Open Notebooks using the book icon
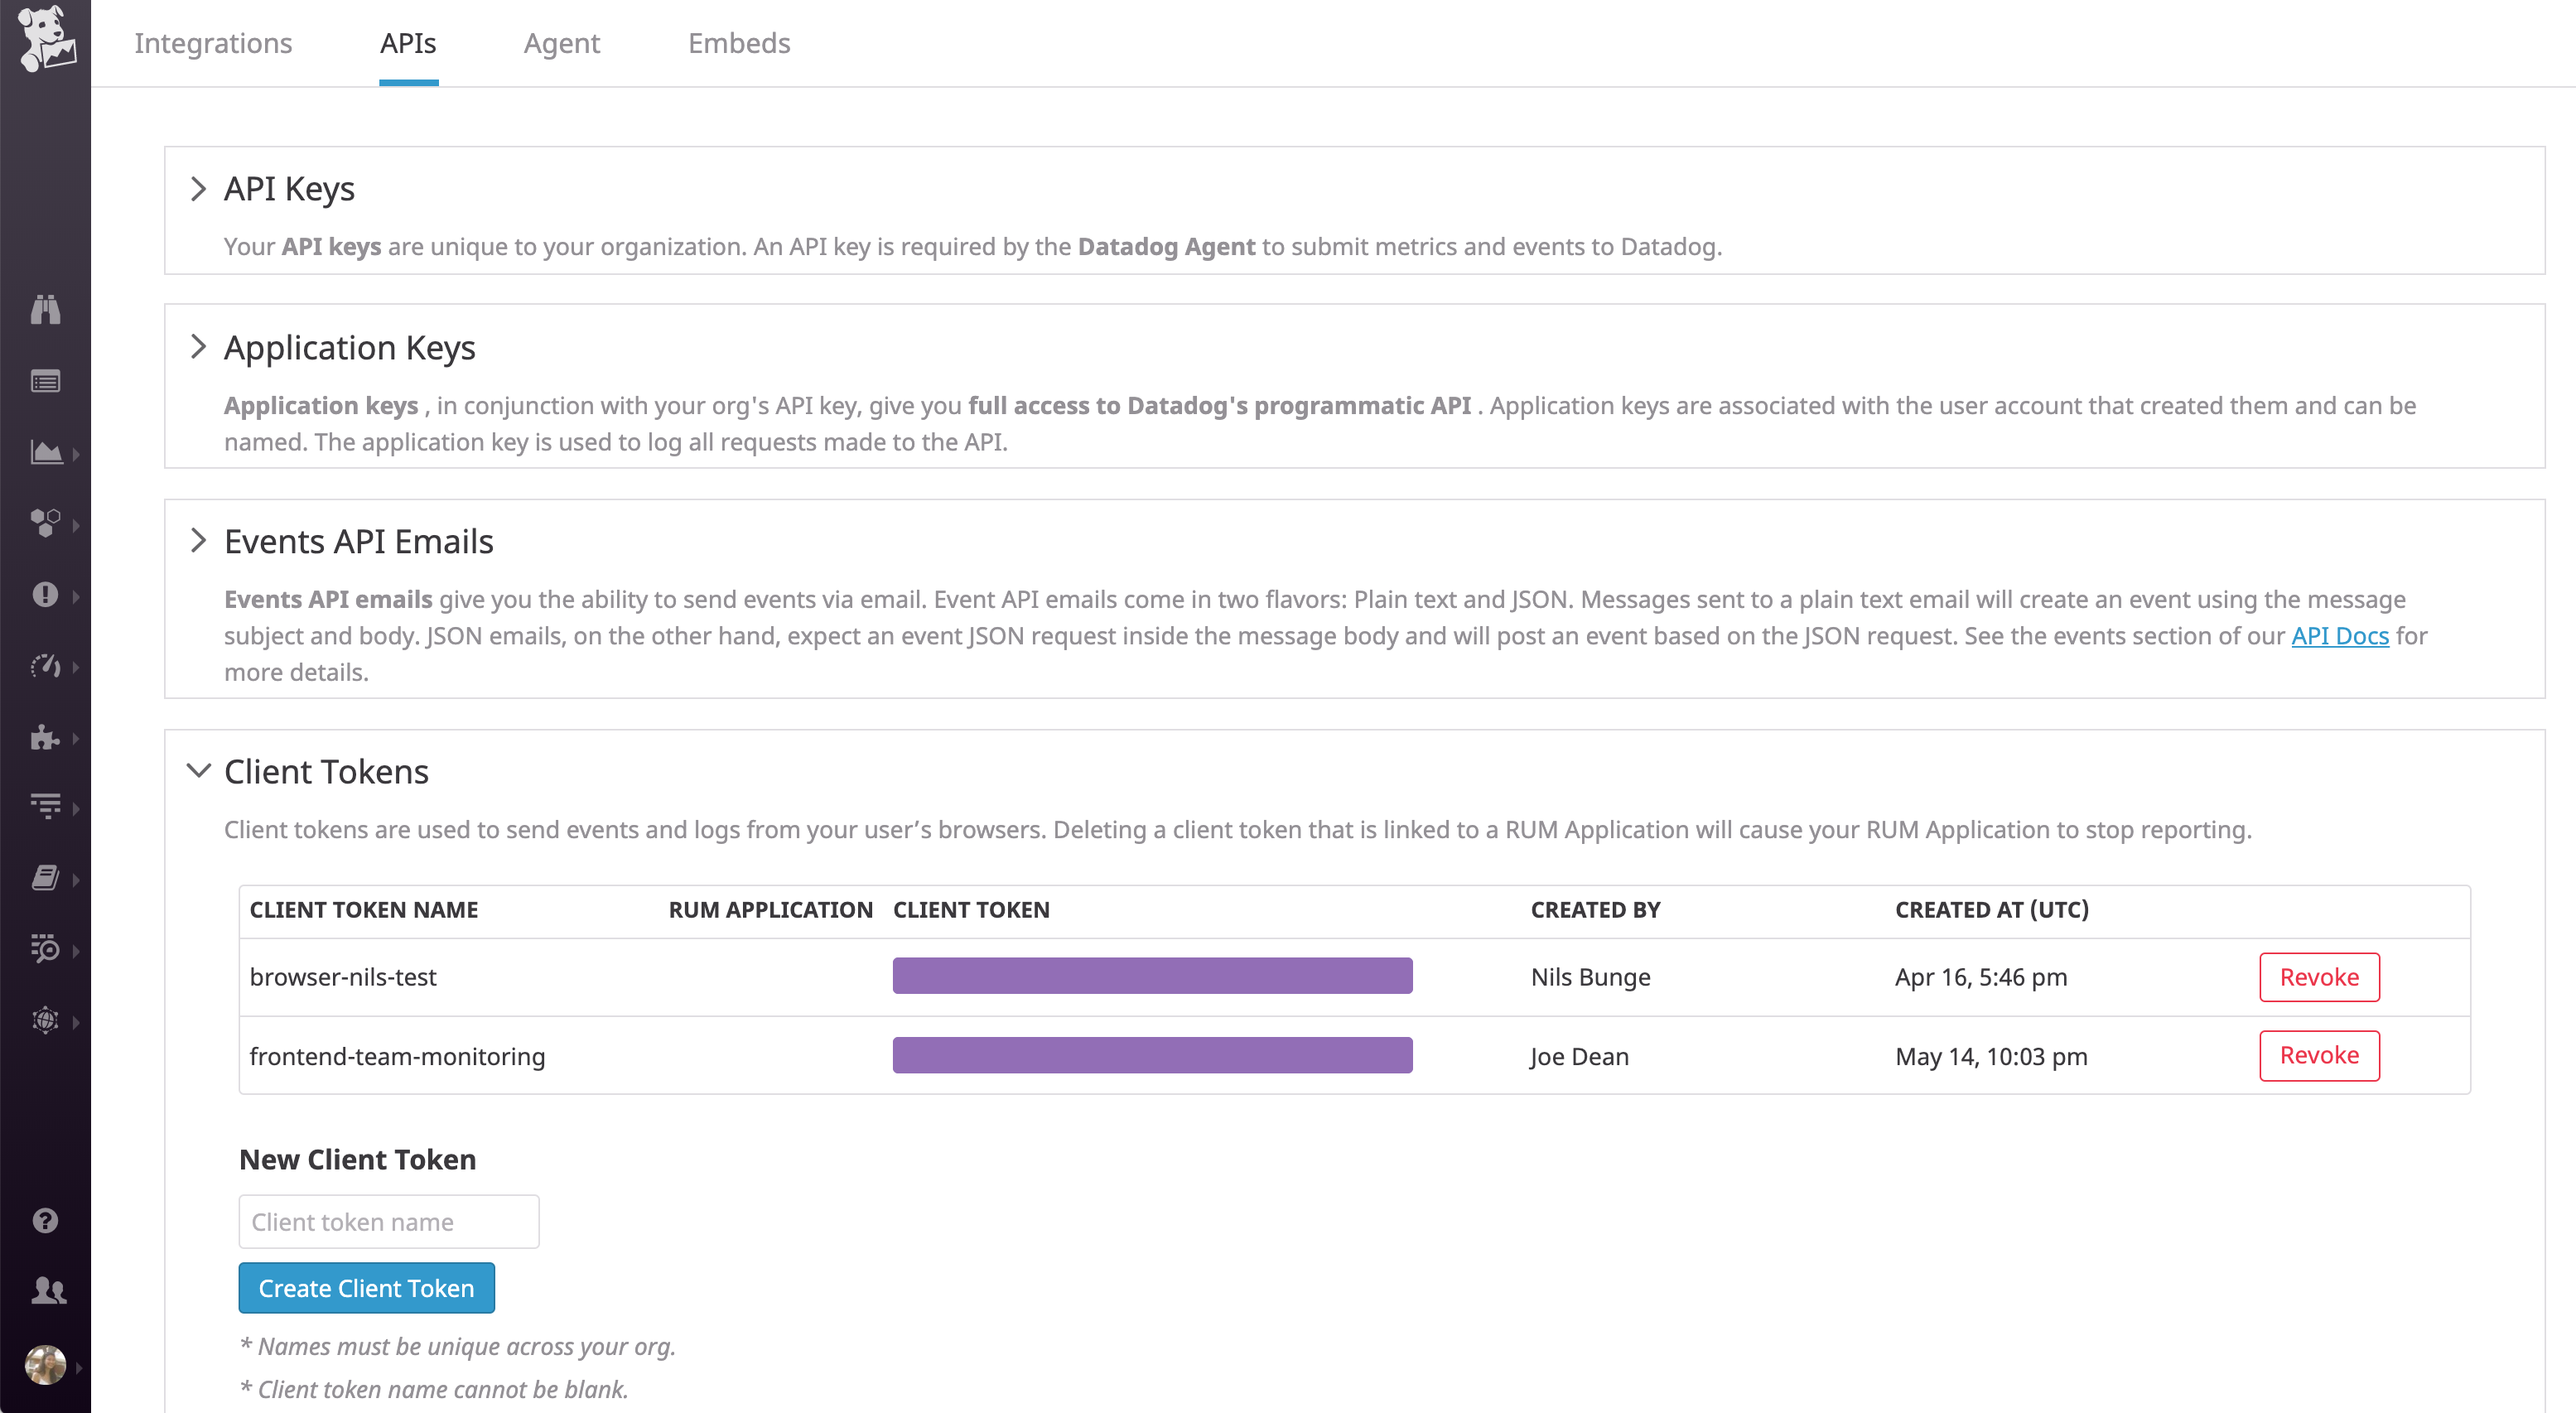Image resolution: width=2576 pixels, height=1413 pixels. [x=45, y=878]
